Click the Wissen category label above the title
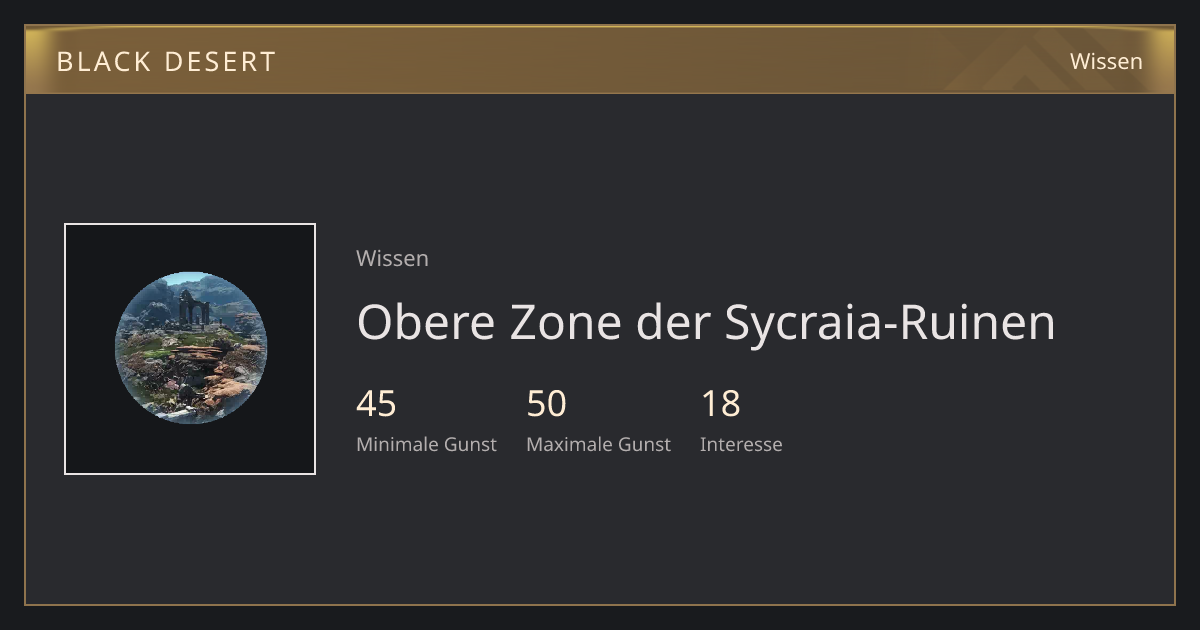1200x630 pixels. click(392, 258)
